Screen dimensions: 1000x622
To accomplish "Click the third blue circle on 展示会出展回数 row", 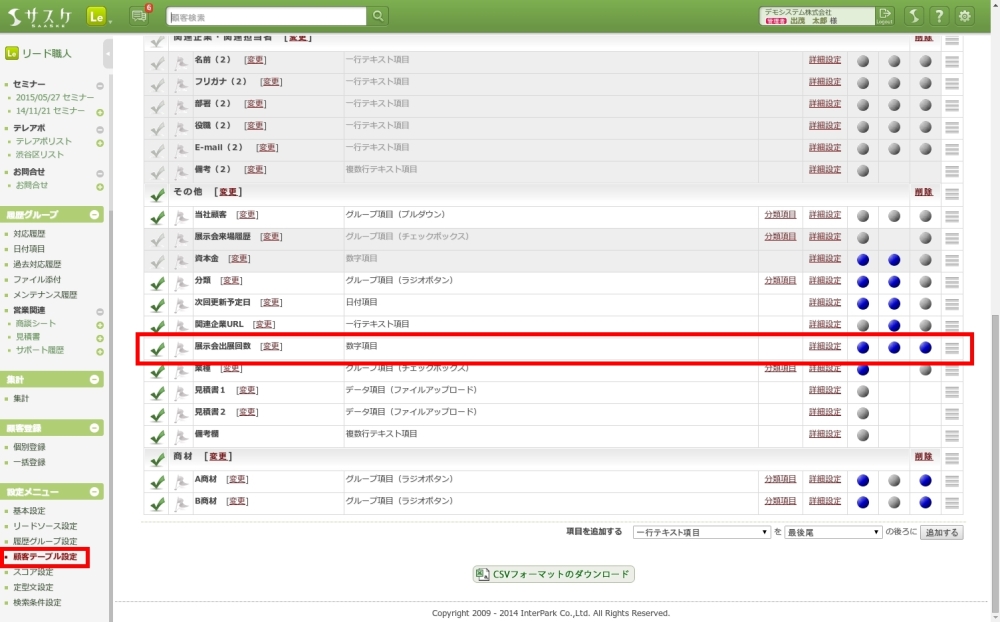I will coord(926,348).
